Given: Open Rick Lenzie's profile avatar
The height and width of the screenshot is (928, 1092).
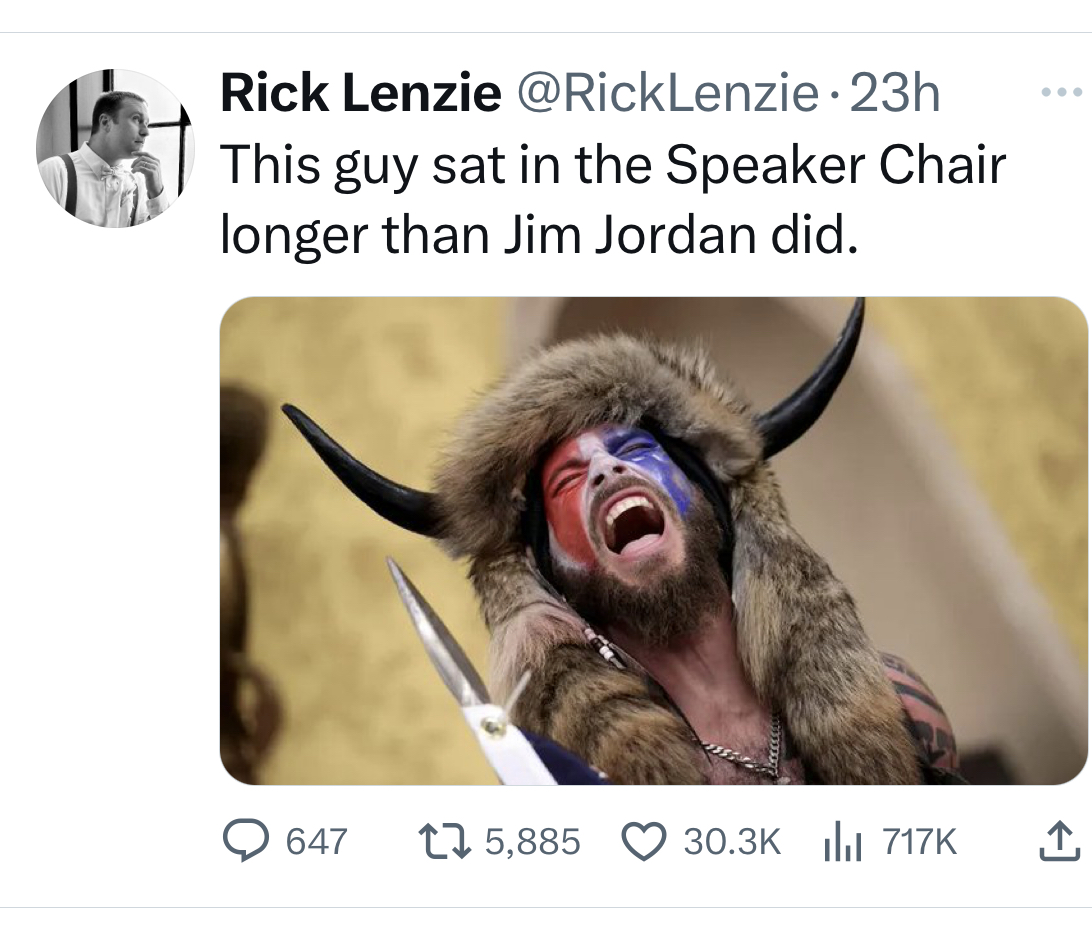Looking at the screenshot, I should [x=115, y=148].
